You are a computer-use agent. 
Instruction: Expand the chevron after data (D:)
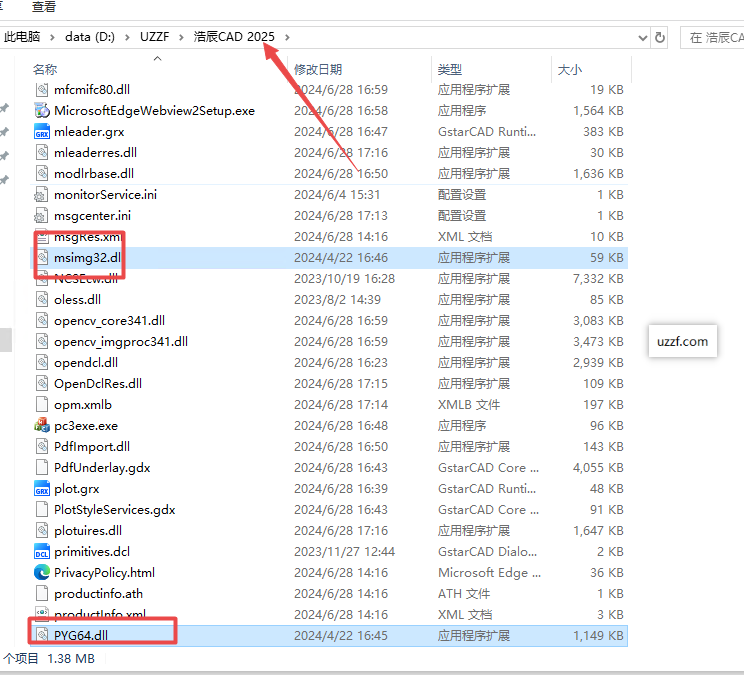pos(128,37)
